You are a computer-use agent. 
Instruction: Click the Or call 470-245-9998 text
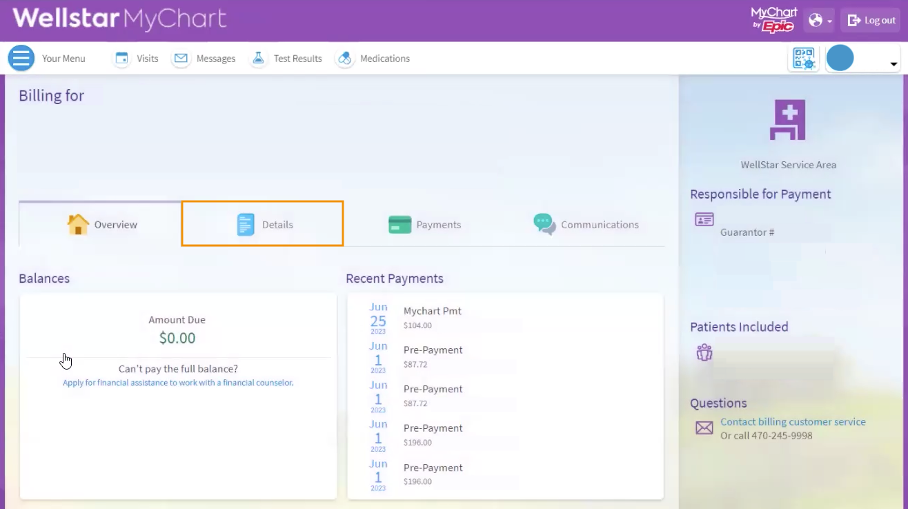pos(766,436)
